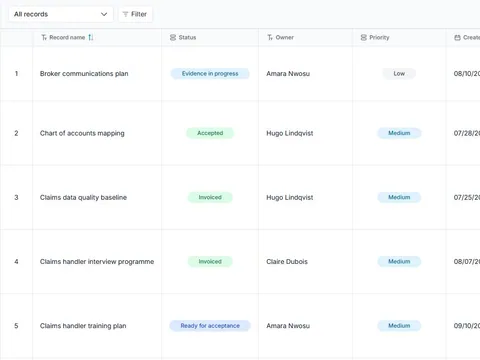This screenshot has width=480, height=360.
Task: Open the All records view dropdown
Action: (x=61, y=14)
